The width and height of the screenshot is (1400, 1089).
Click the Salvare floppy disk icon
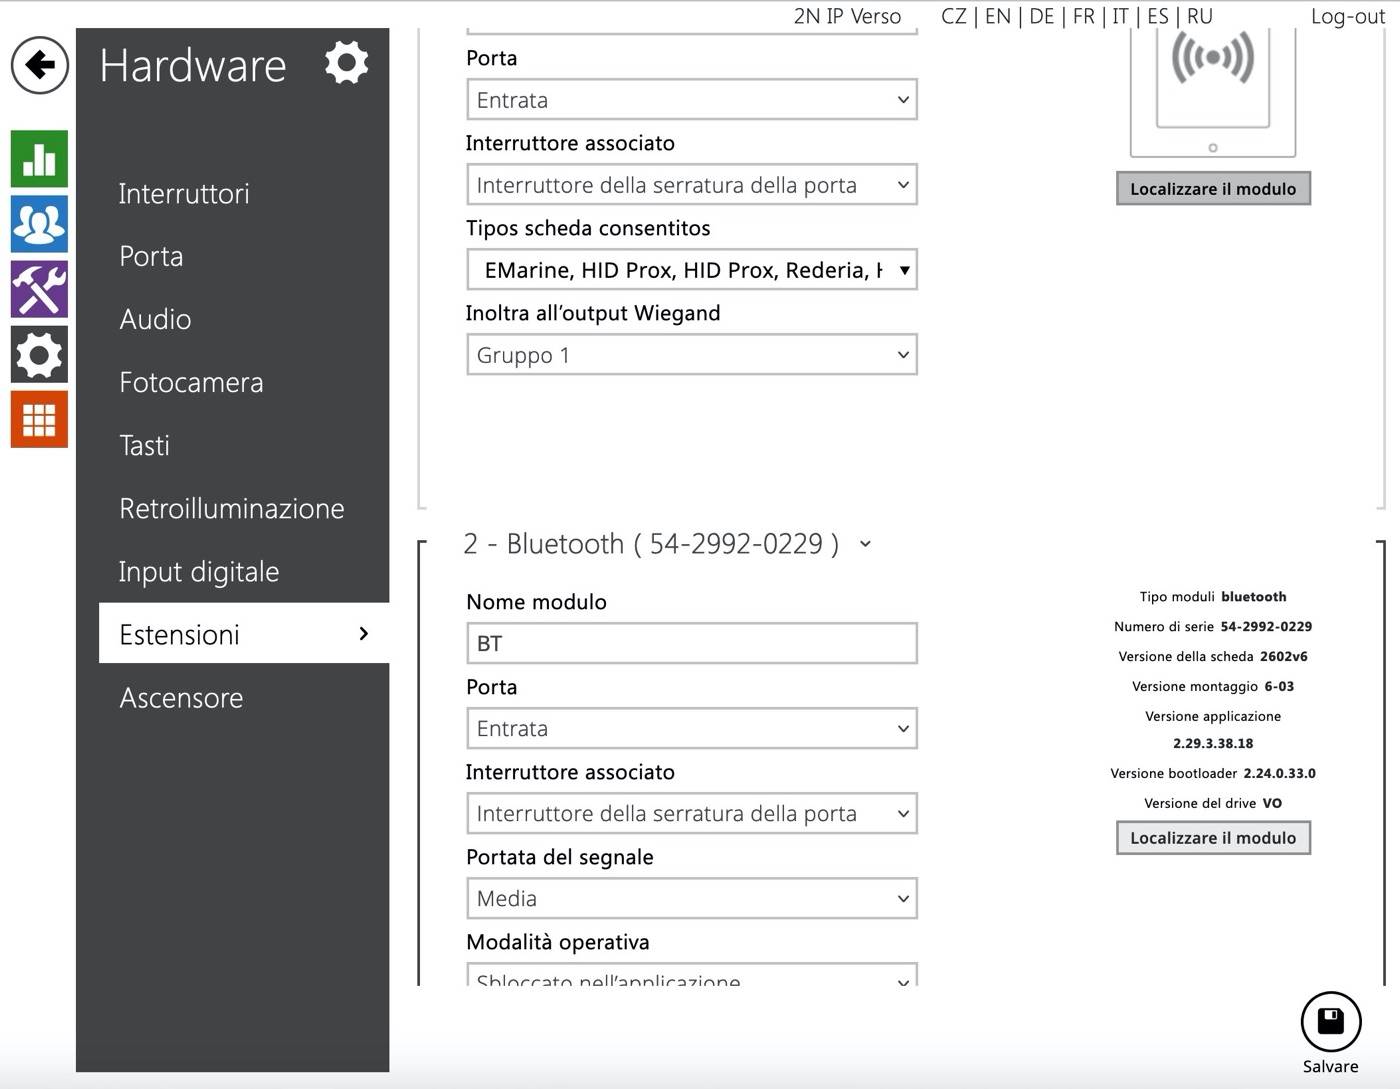click(x=1331, y=1022)
